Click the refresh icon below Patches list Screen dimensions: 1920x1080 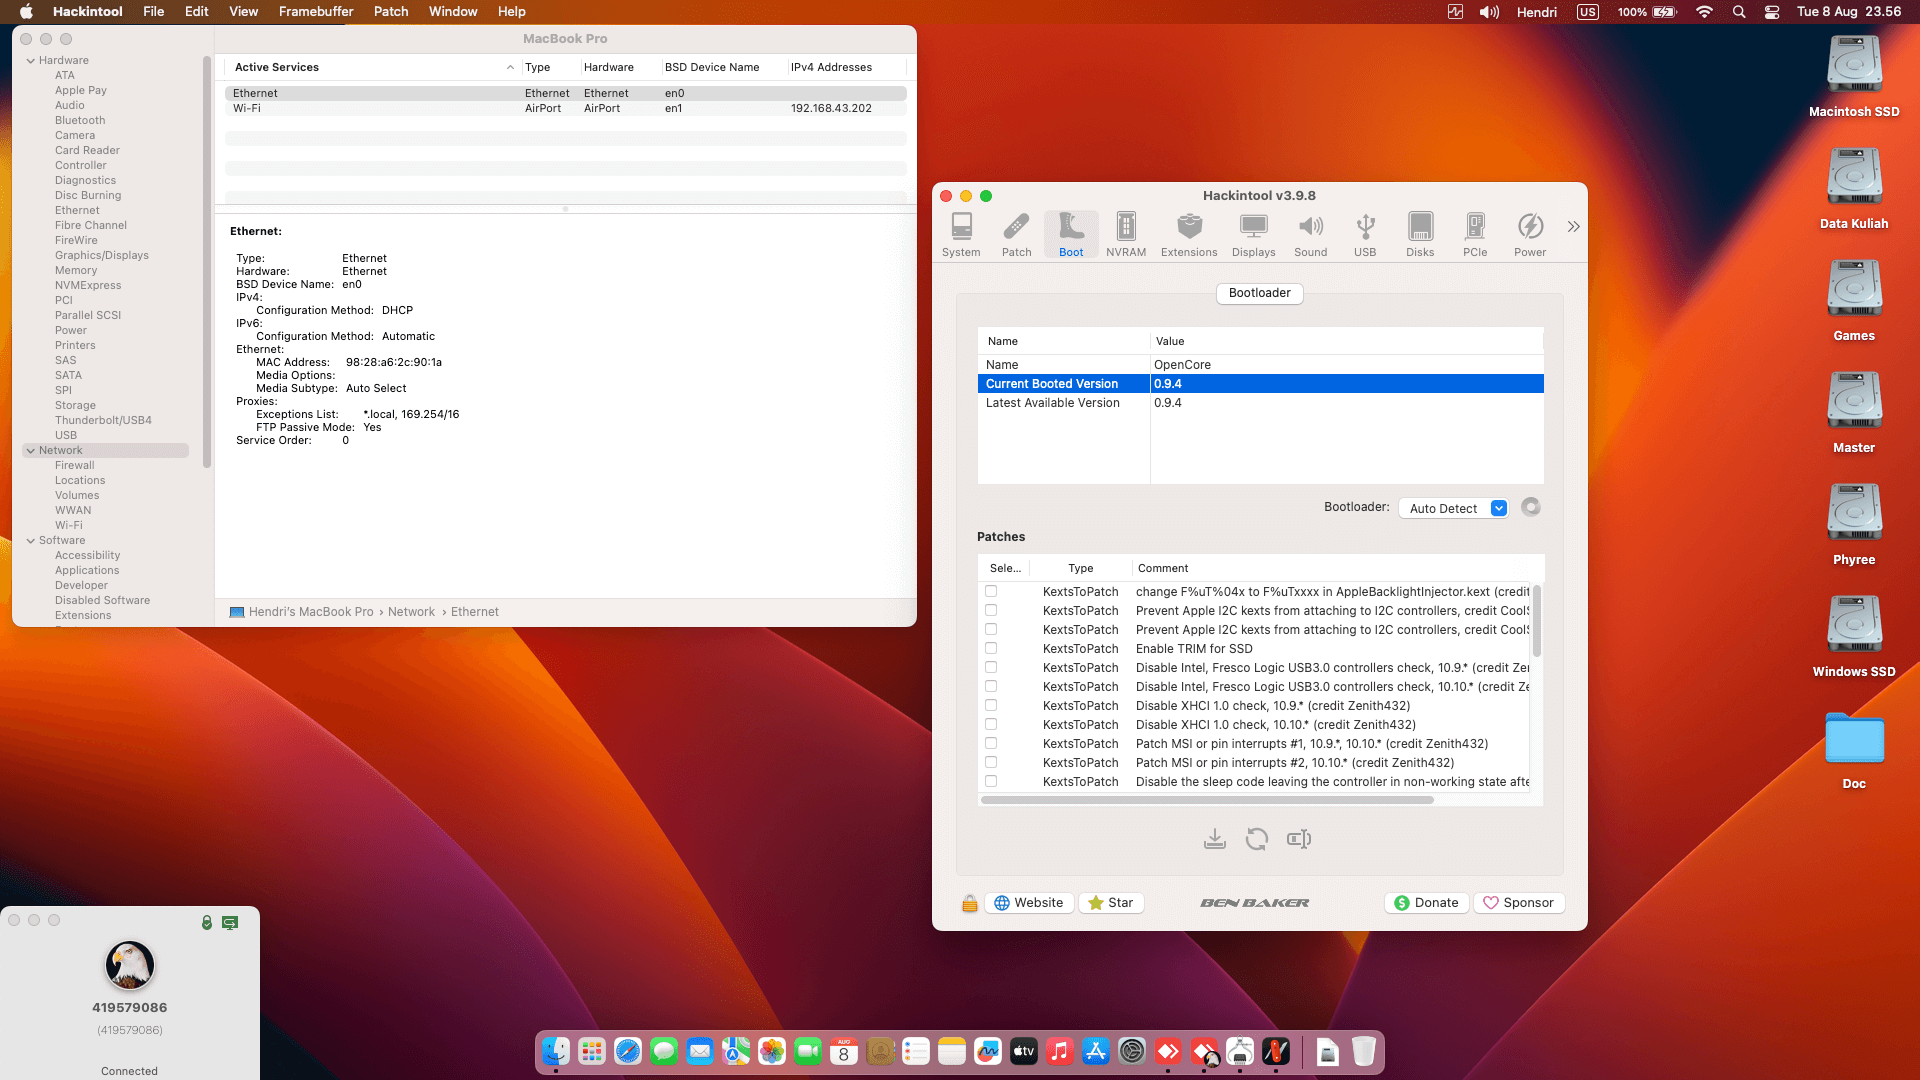pyautogui.click(x=1257, y=839)
